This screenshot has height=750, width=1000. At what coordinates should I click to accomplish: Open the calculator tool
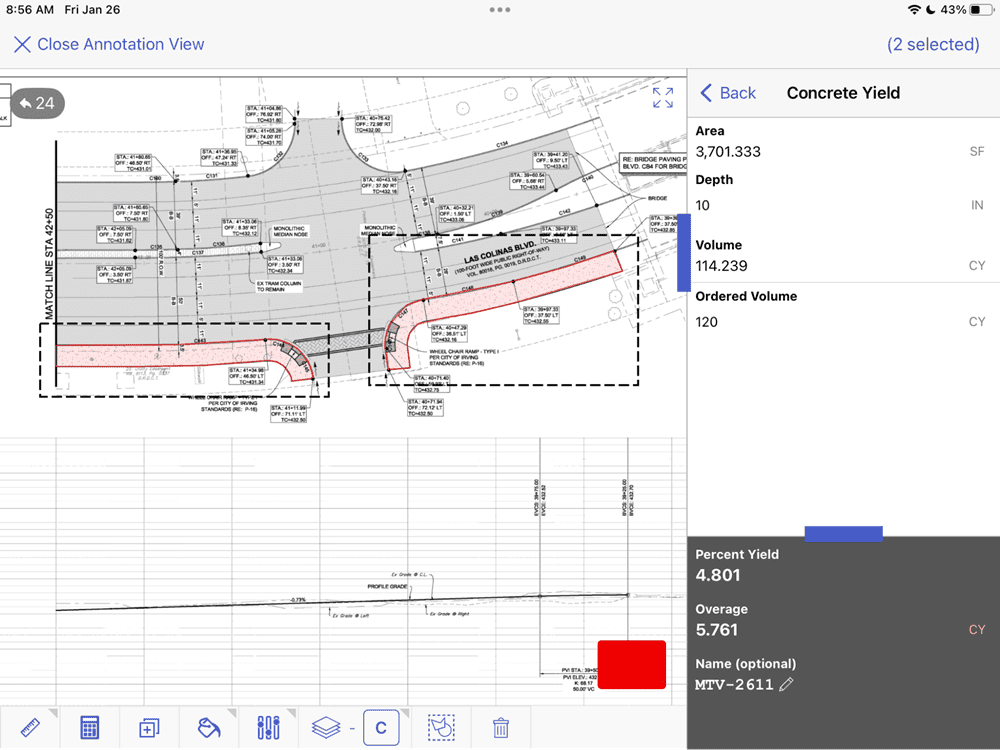click(x=89, y=727)
